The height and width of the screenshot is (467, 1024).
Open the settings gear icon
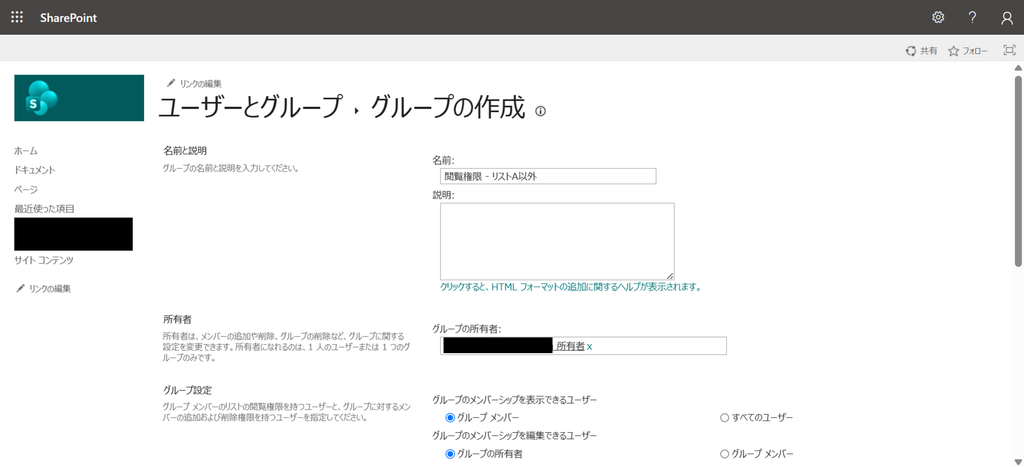pyautogui.click(x=938, y=18)
